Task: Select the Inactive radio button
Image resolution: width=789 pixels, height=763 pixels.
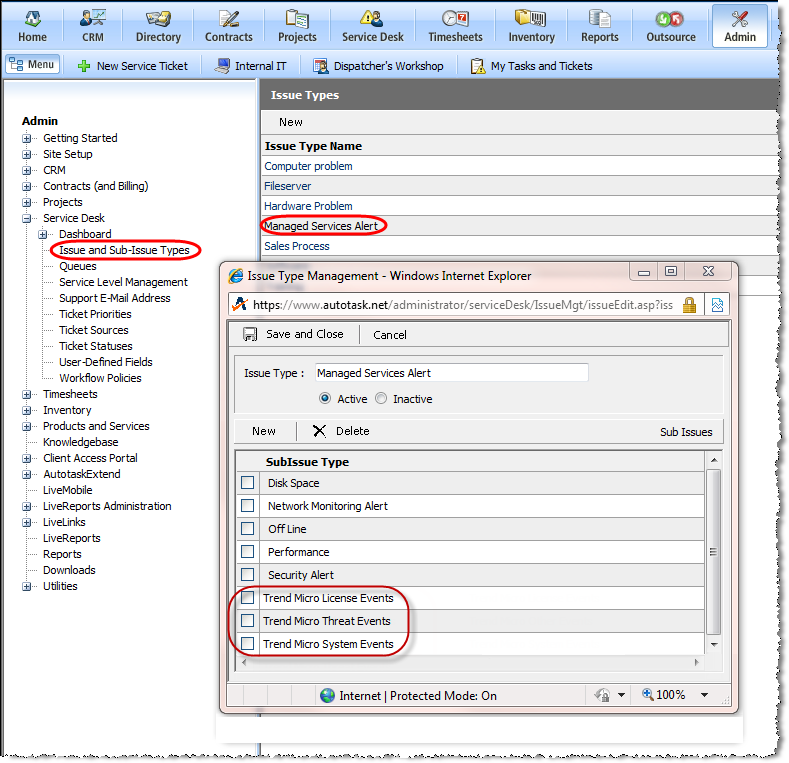Action: click(381, 399)
